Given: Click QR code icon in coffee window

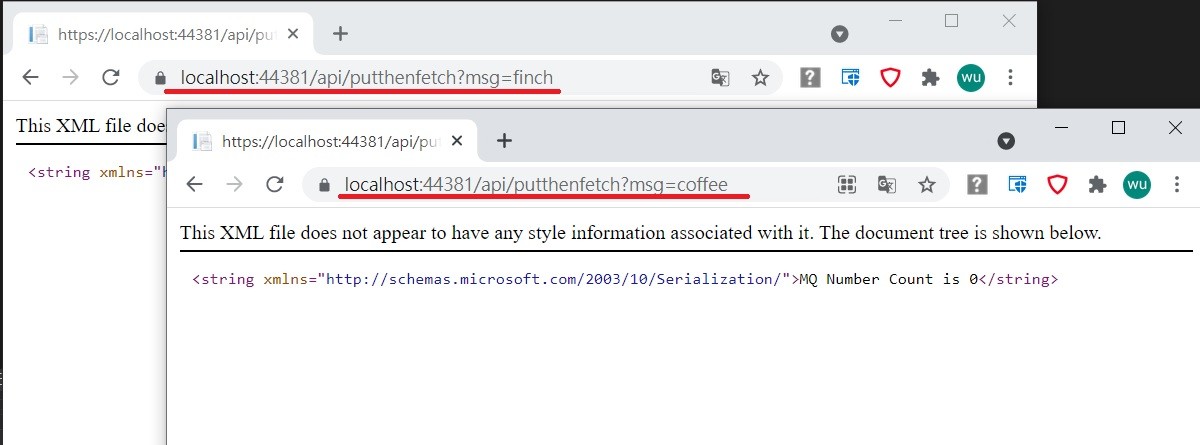Looking at the screenshot, I should click(847, 184).
